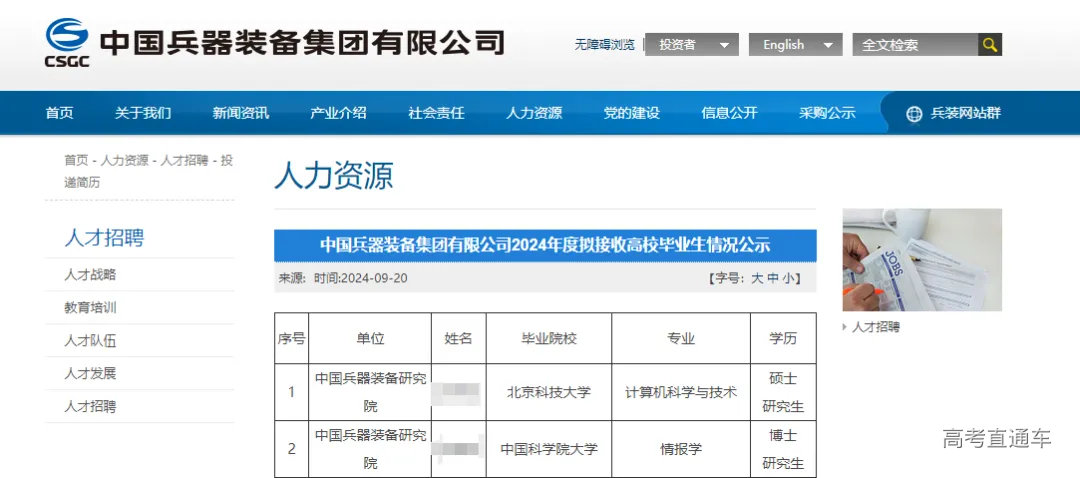
Task: Select 教育培训 in the left sidebar
Action: pos(90,308)
